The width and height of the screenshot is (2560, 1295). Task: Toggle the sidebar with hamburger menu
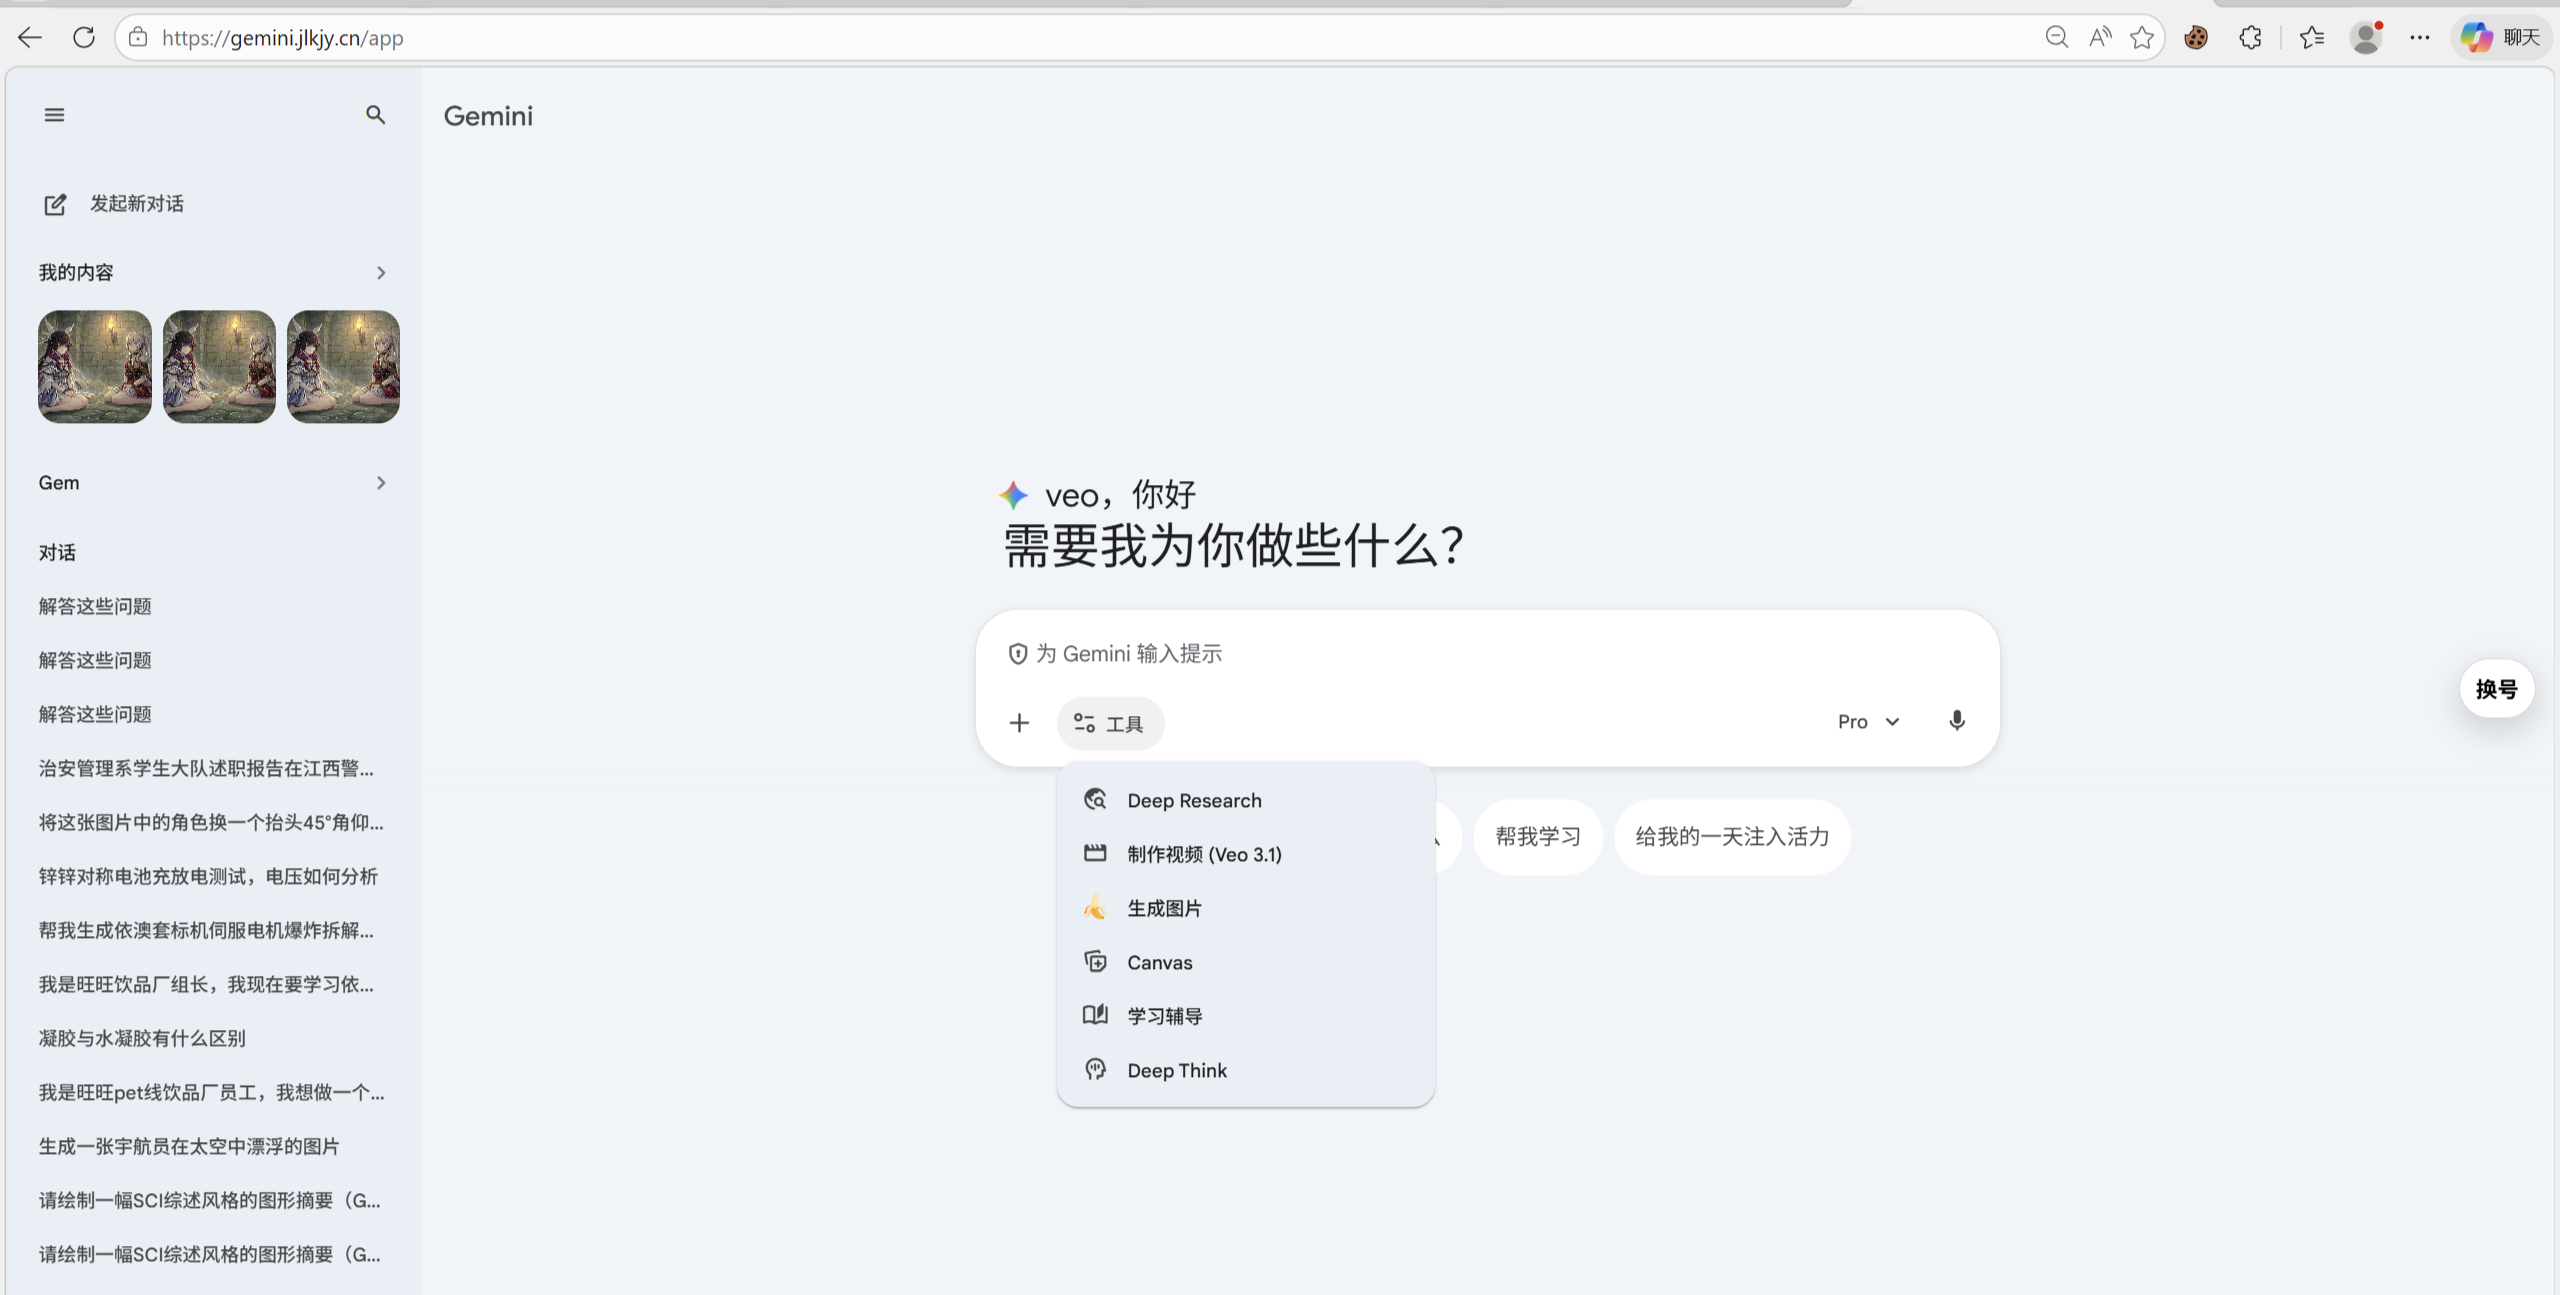[x=53, y=114]
